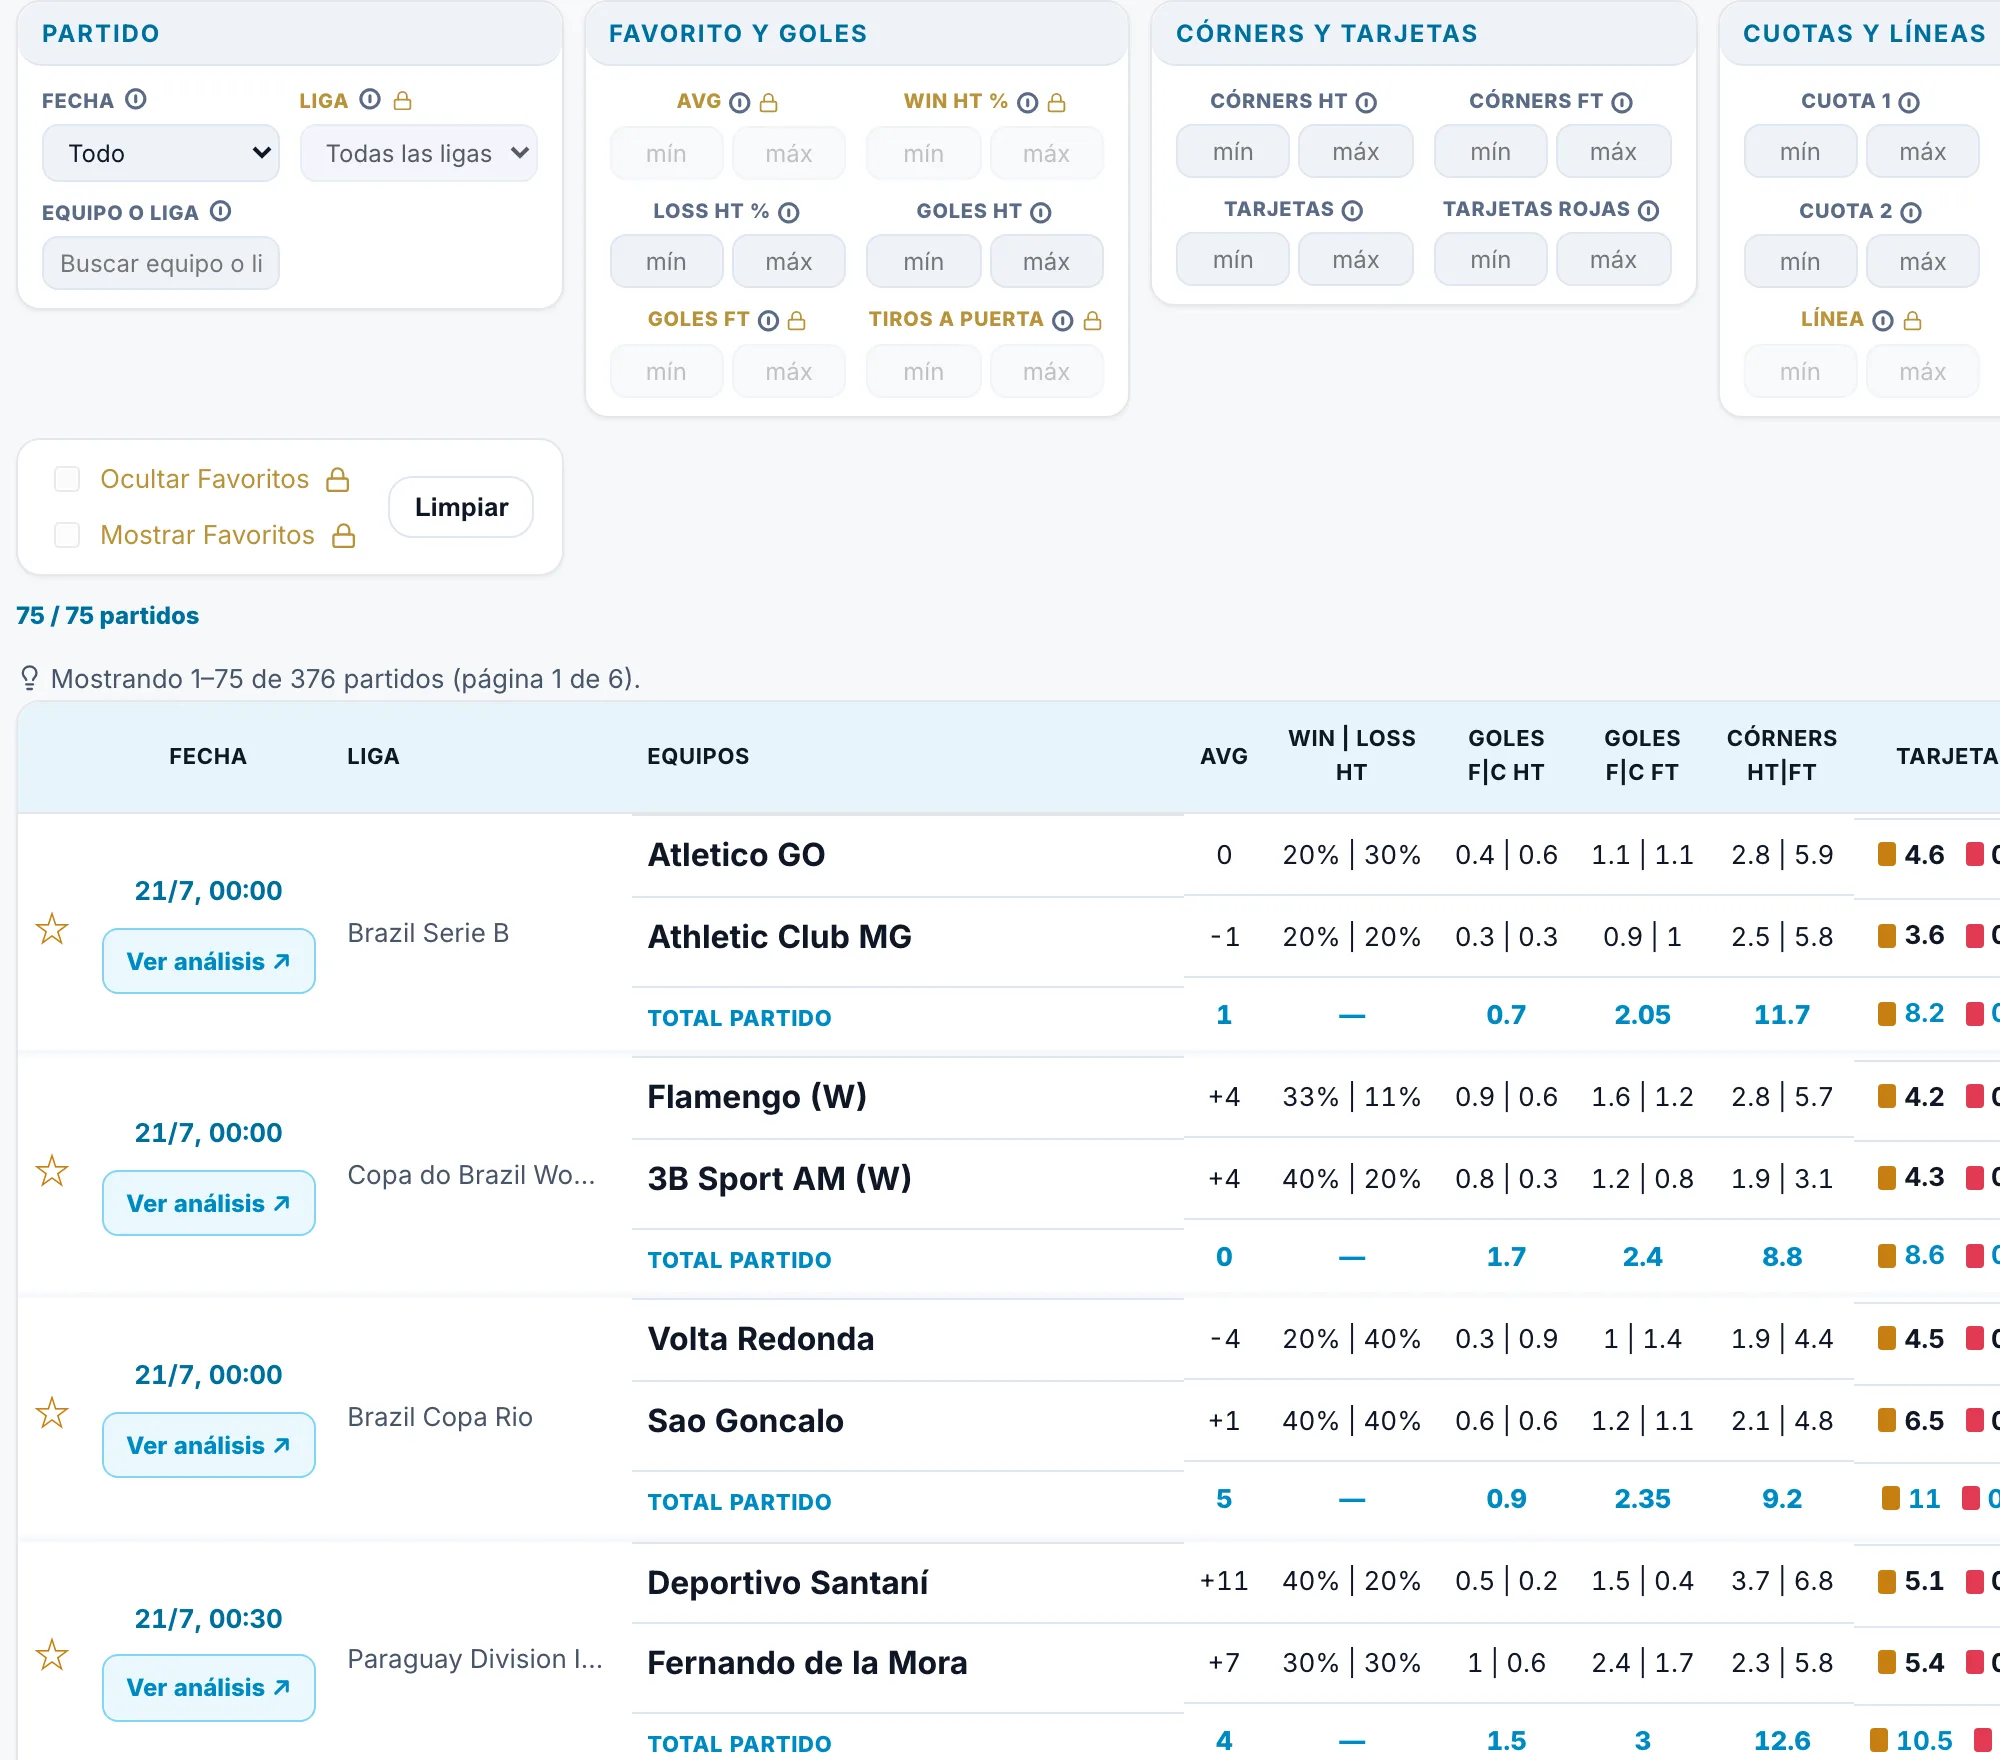Click the lock icon beside AVG filter
This screenshot has height=1760, width=2000.
point(769,102)
